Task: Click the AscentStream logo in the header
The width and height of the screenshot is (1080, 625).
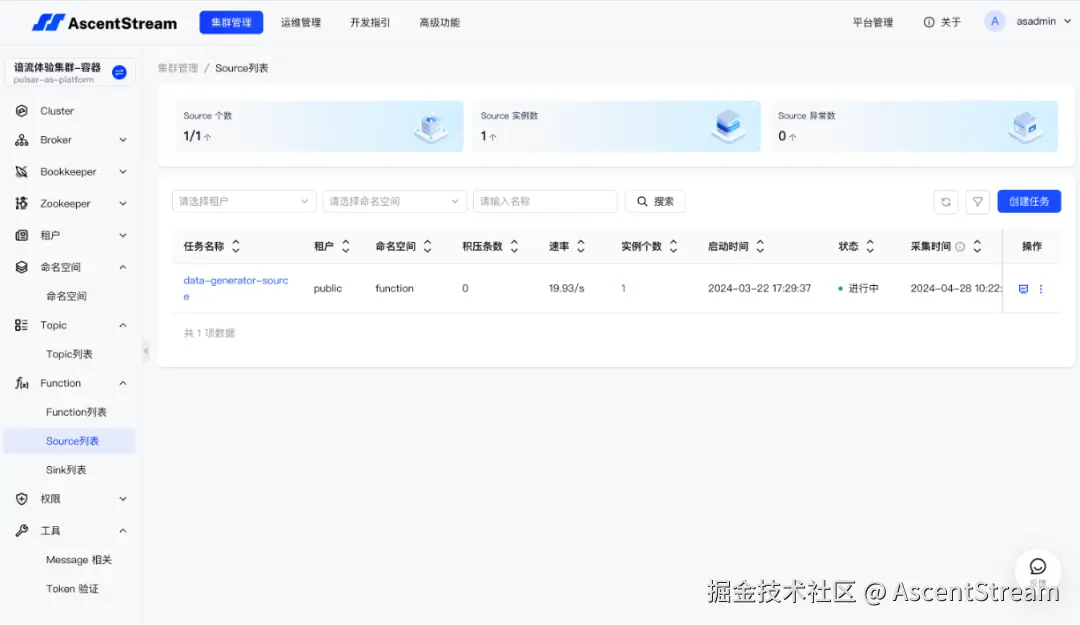Action: (104, 21)
